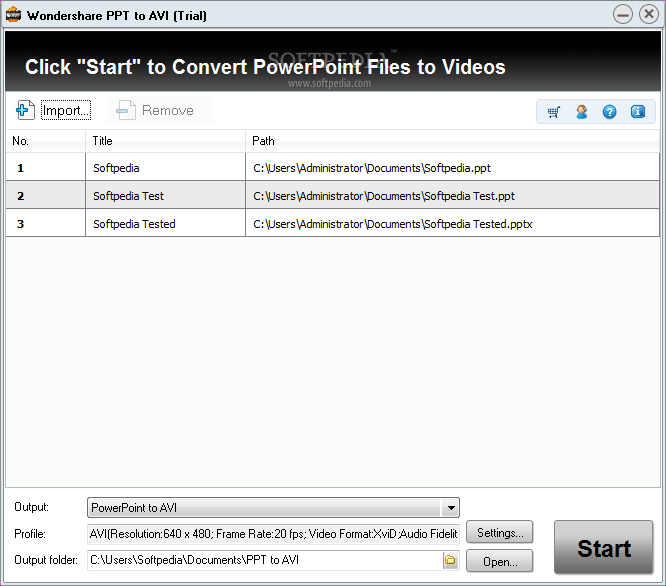Click the No. column header

45,141
